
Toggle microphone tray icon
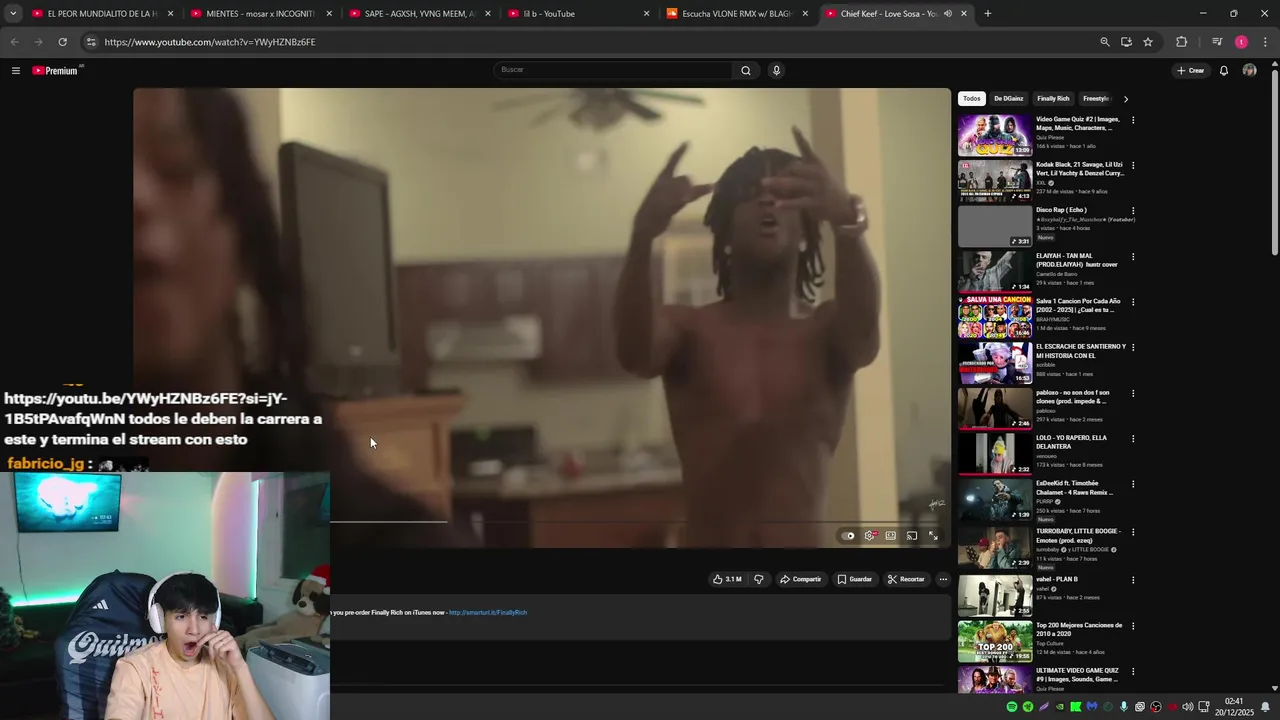pos(1123,707)
